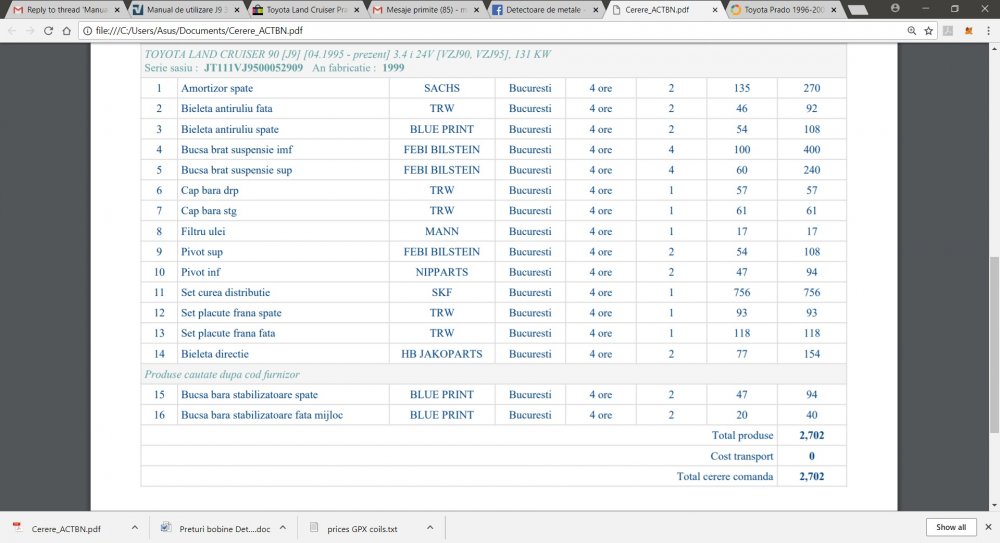Click the 'Total cerere comanda' label
The height and width of the screenshot is (543, 1000).
724,477
